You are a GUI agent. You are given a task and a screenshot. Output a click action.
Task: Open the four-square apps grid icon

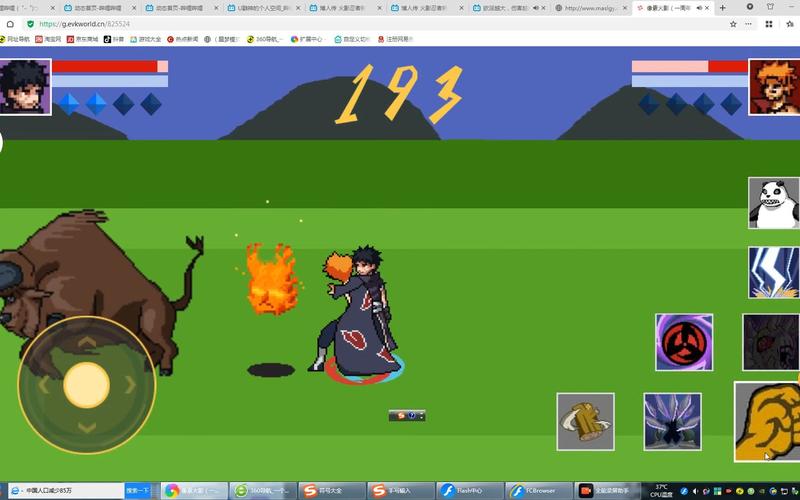tap(769, 24)
